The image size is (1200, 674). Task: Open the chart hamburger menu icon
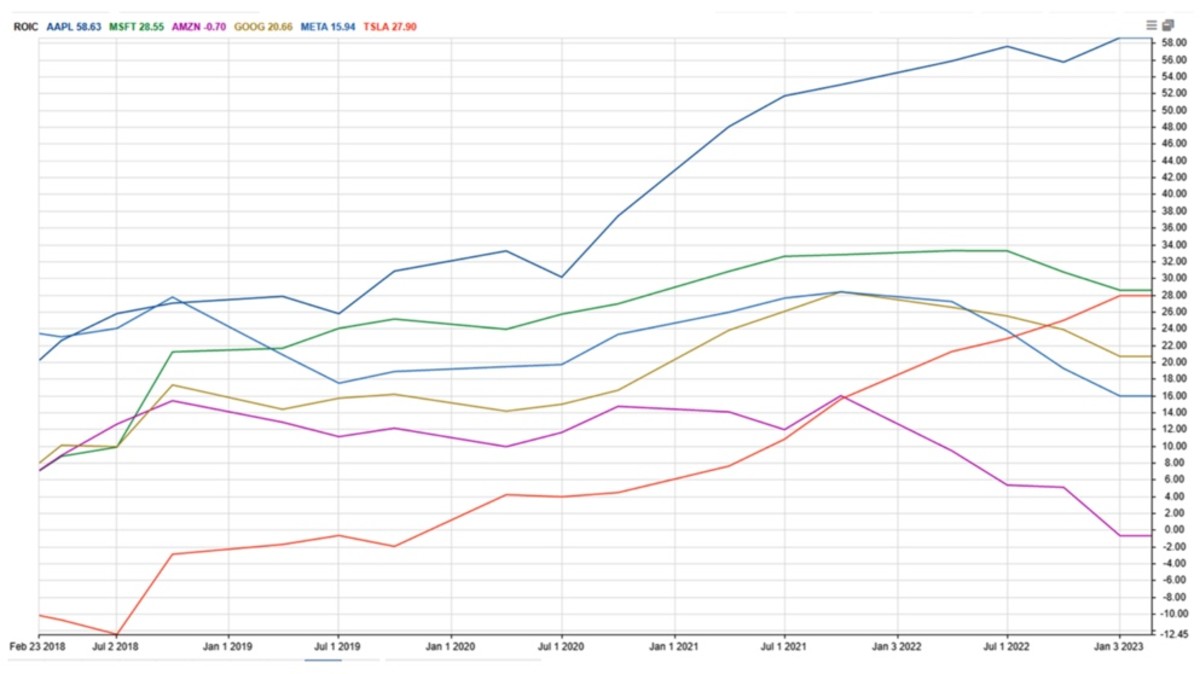(x=1151, y=25)
